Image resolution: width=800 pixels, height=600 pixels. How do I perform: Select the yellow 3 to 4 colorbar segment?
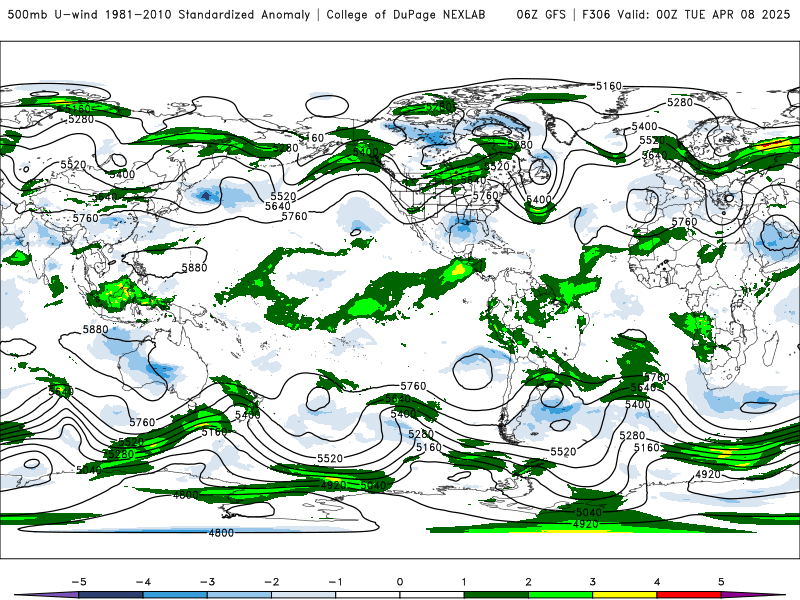[x=625, y=595]
